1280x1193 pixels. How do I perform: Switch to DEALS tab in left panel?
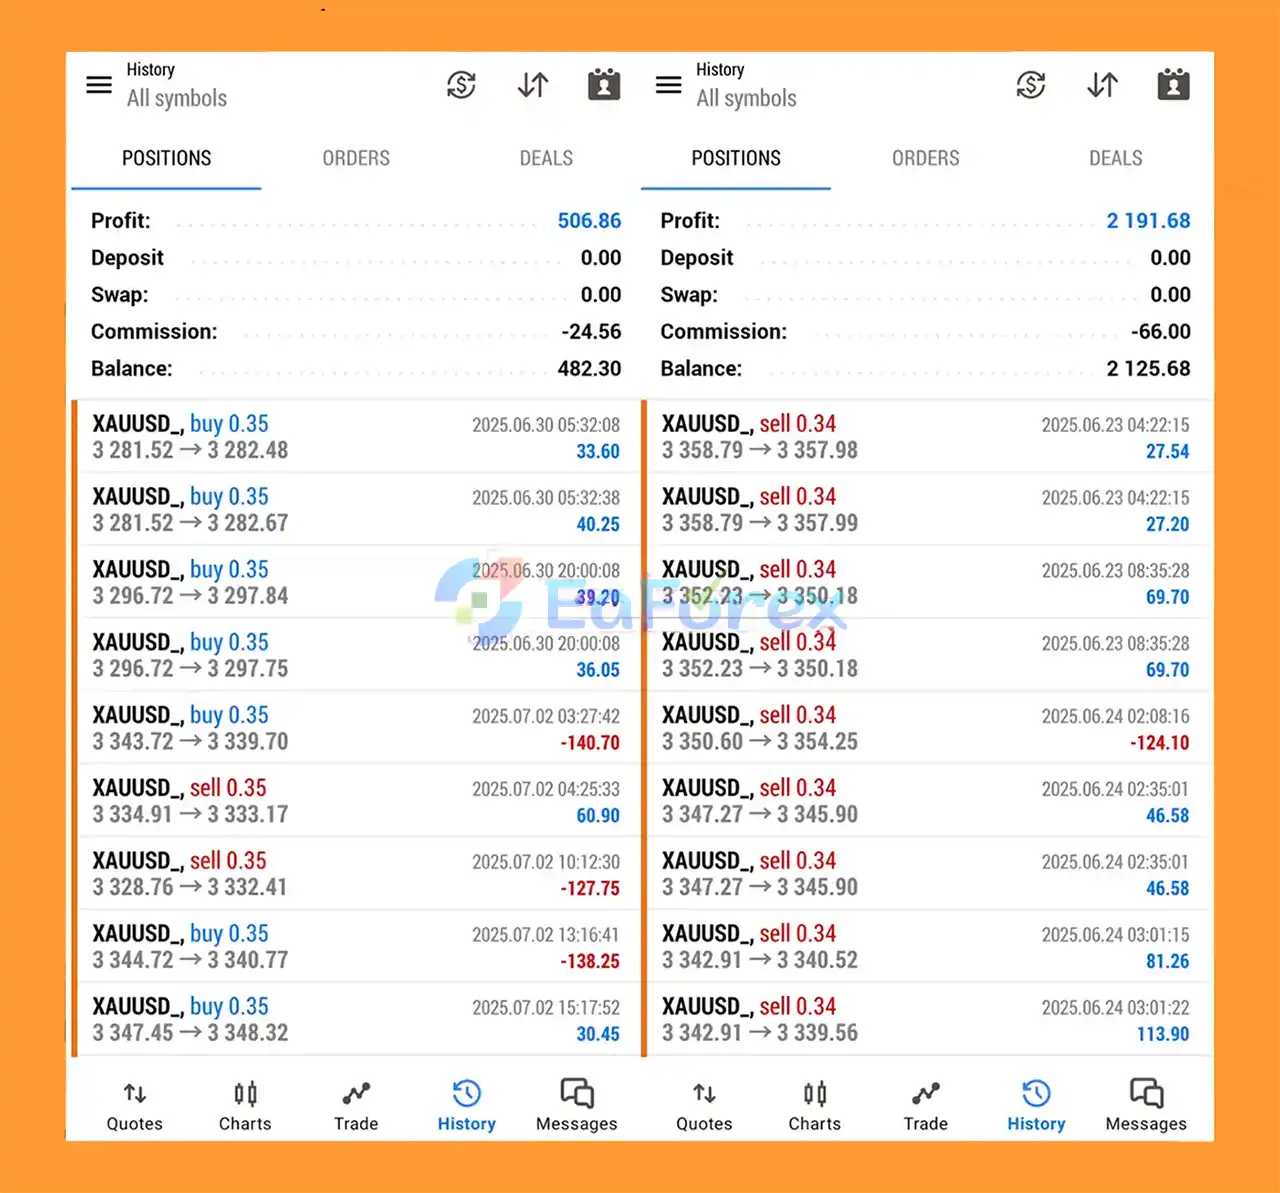point(546,158)
